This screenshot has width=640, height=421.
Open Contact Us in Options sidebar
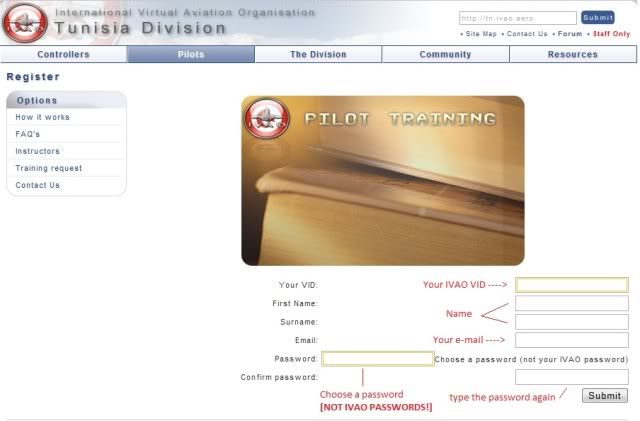tap(38, 185)
